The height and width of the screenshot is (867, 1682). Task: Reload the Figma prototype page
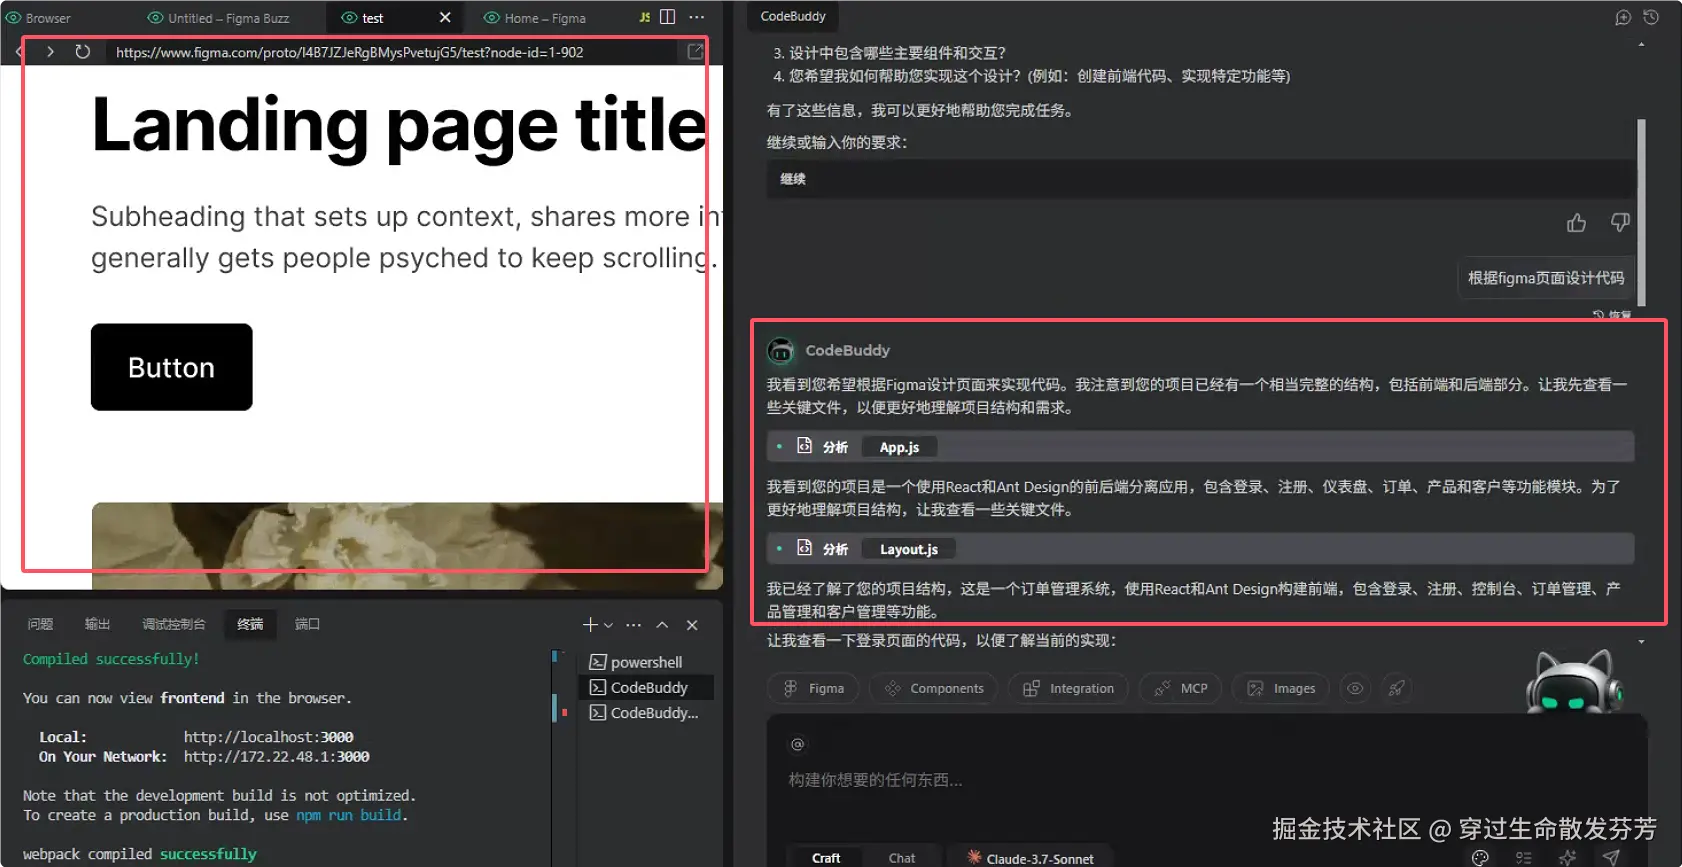83,52
